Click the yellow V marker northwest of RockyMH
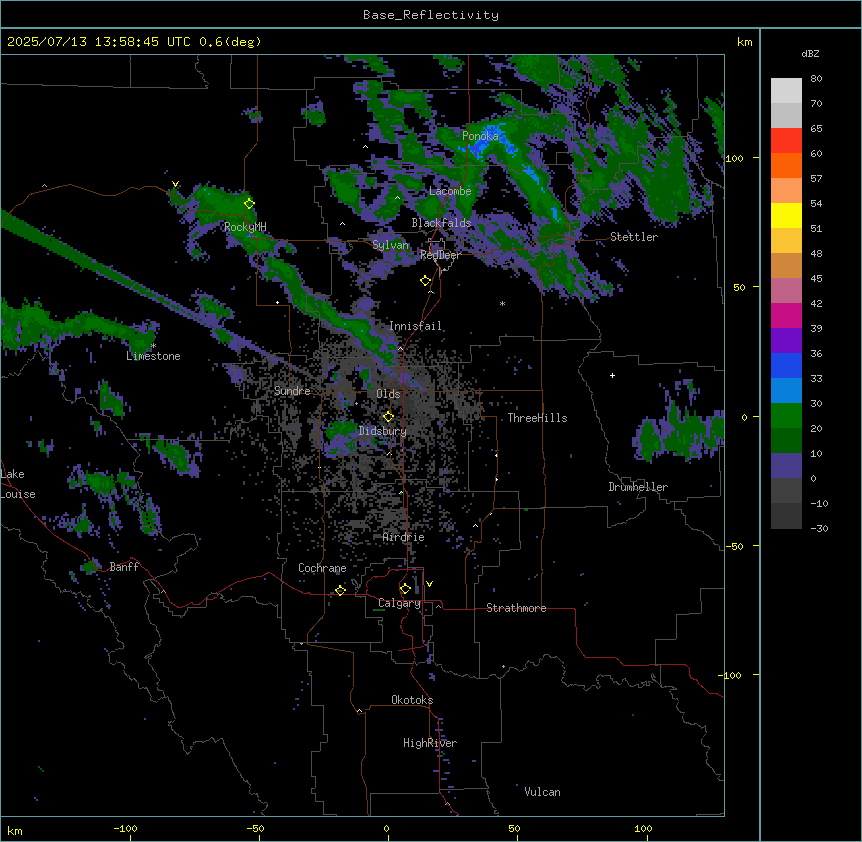862x842 pixels. tap(175, 184)
